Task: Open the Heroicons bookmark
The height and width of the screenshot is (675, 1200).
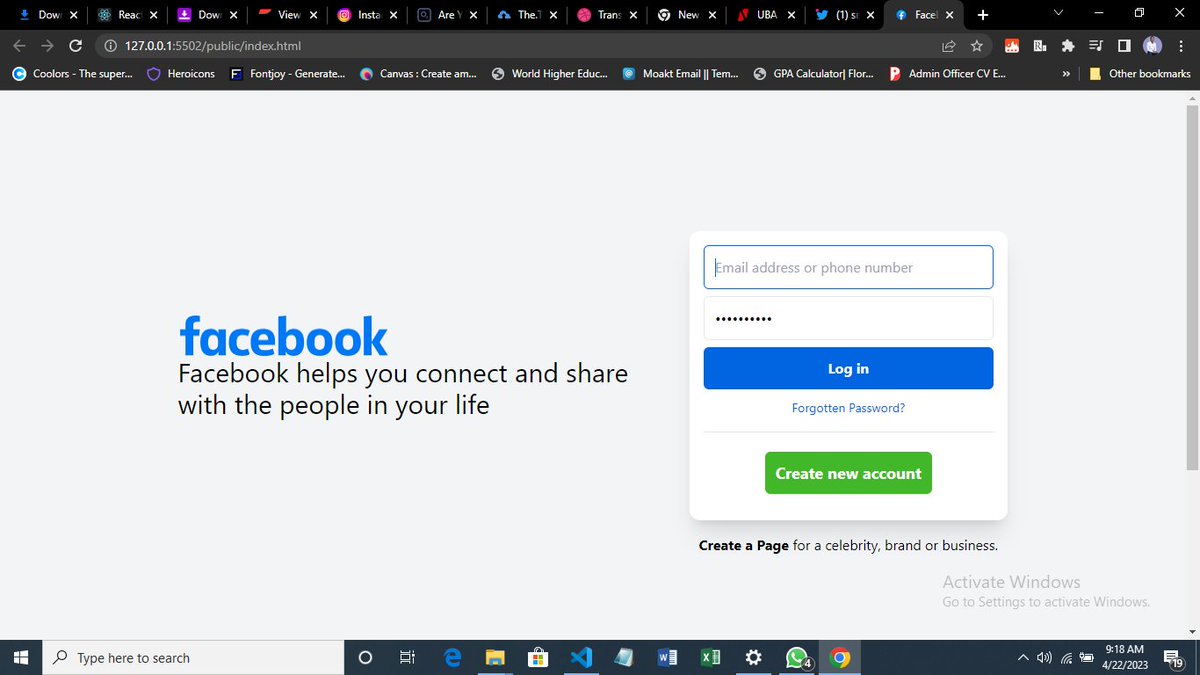Action: point(181,74)
